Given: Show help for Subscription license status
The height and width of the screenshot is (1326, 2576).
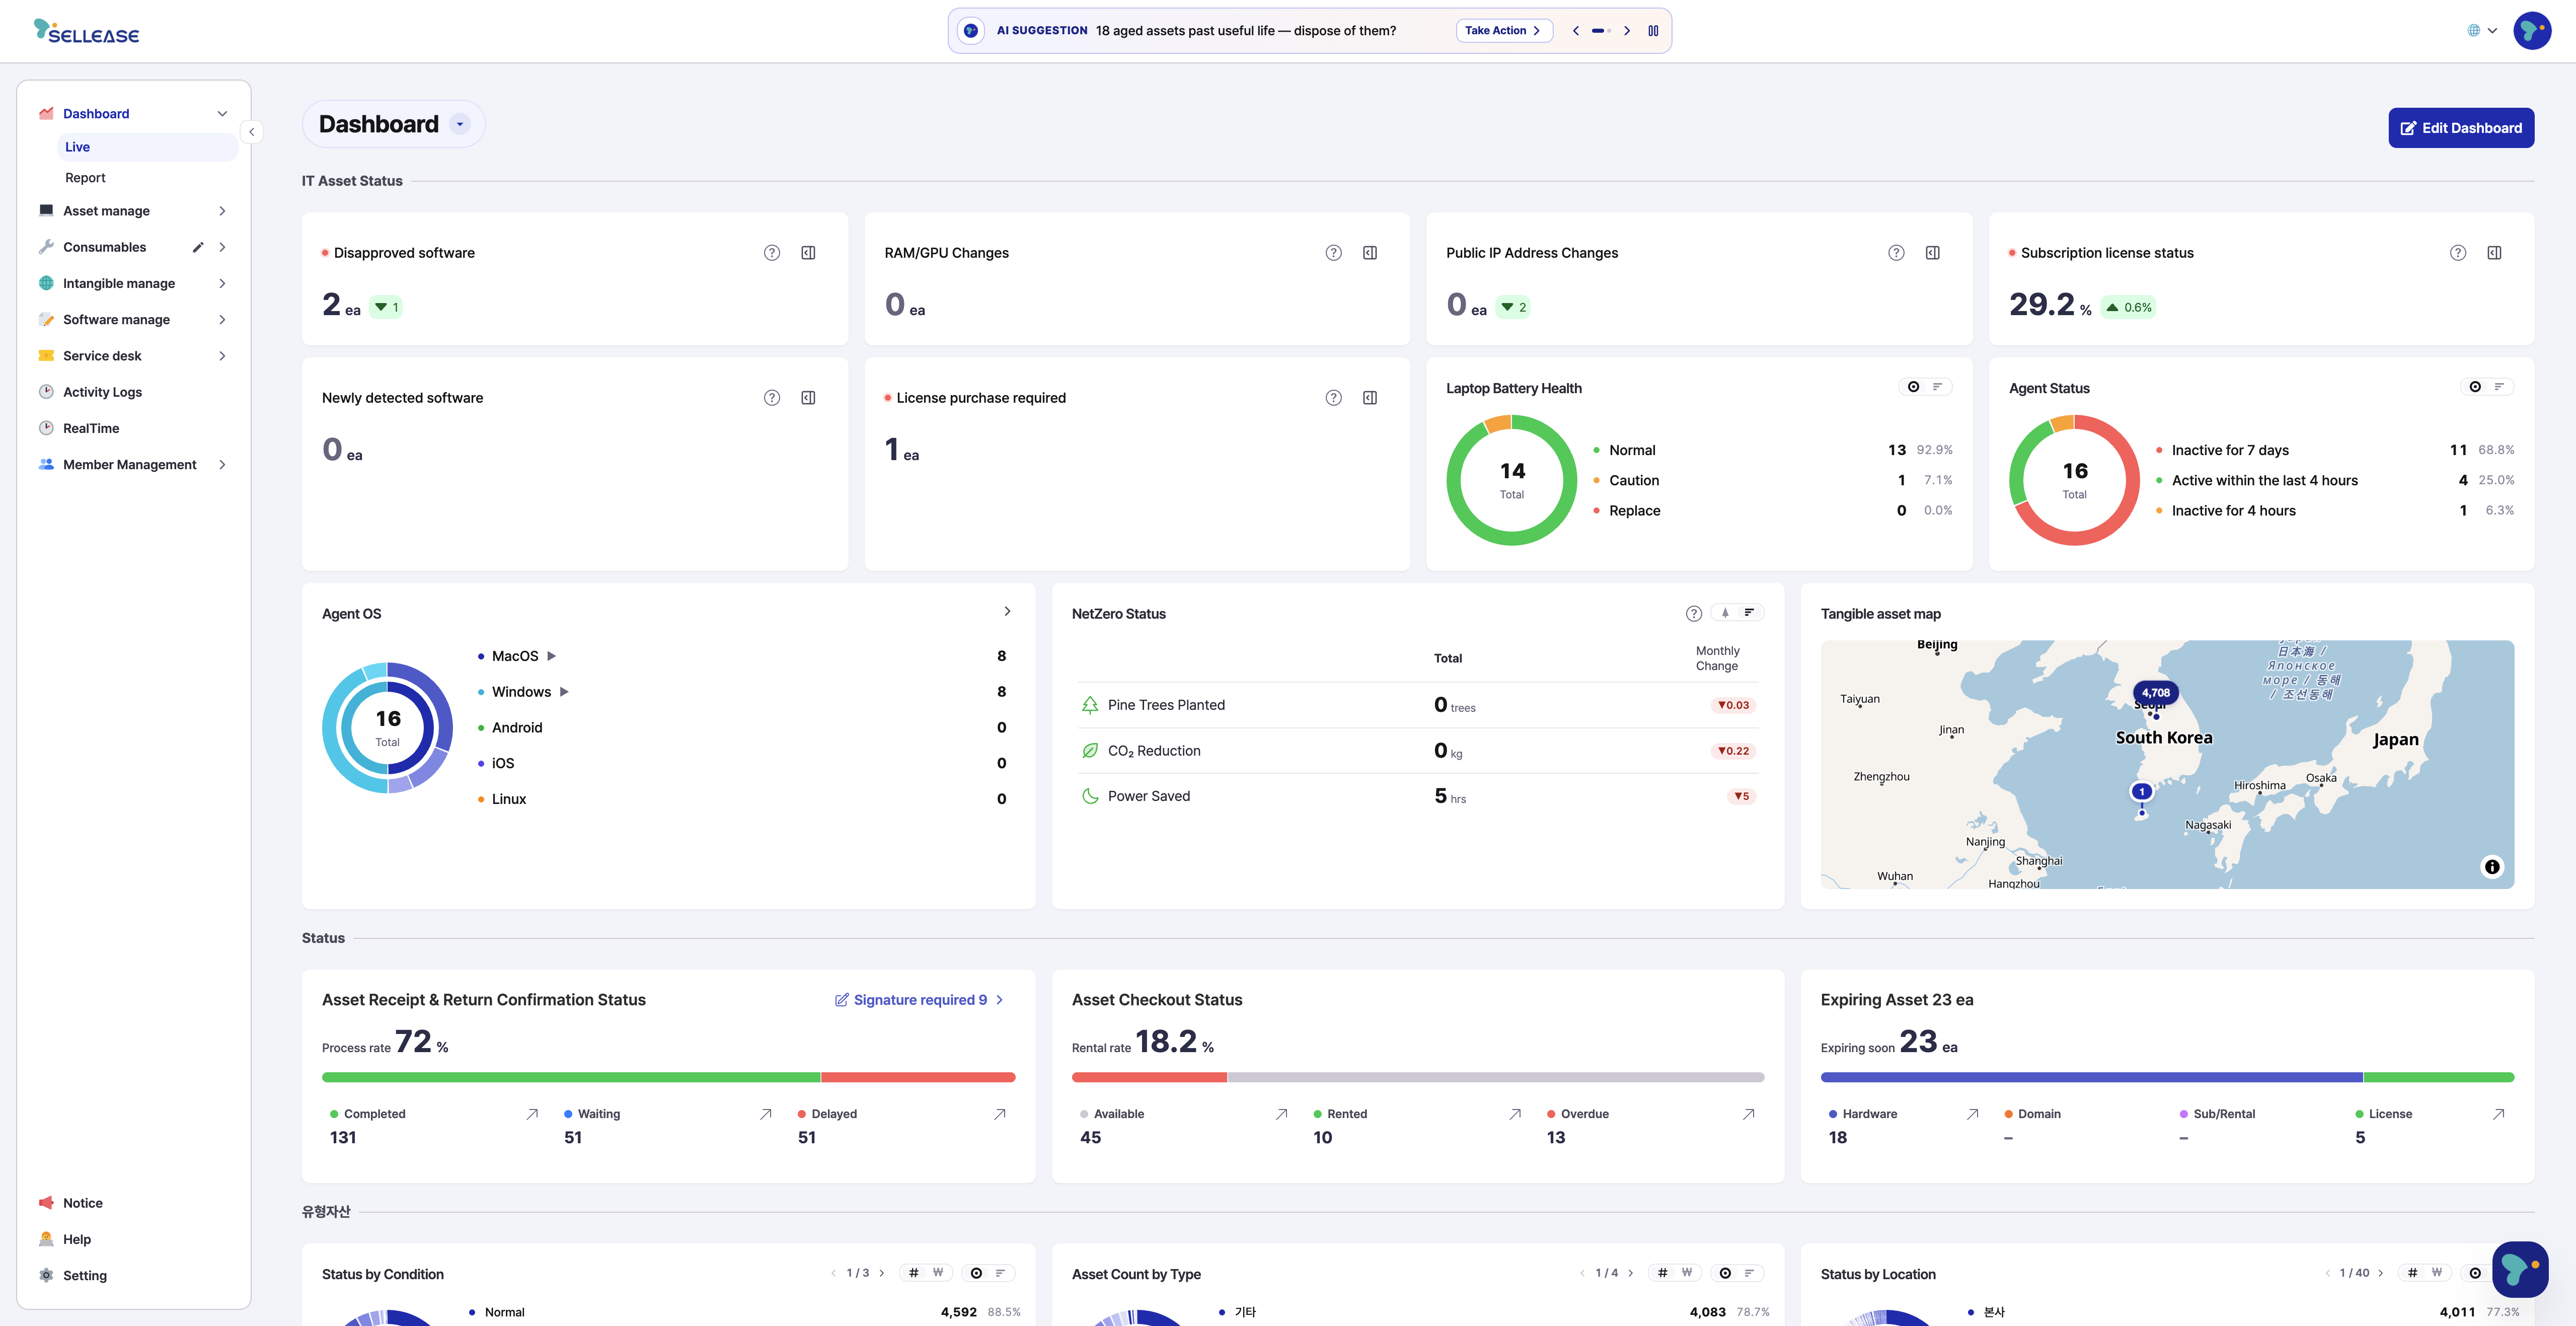Looking at the screenshot, I should pos(2458,253).
